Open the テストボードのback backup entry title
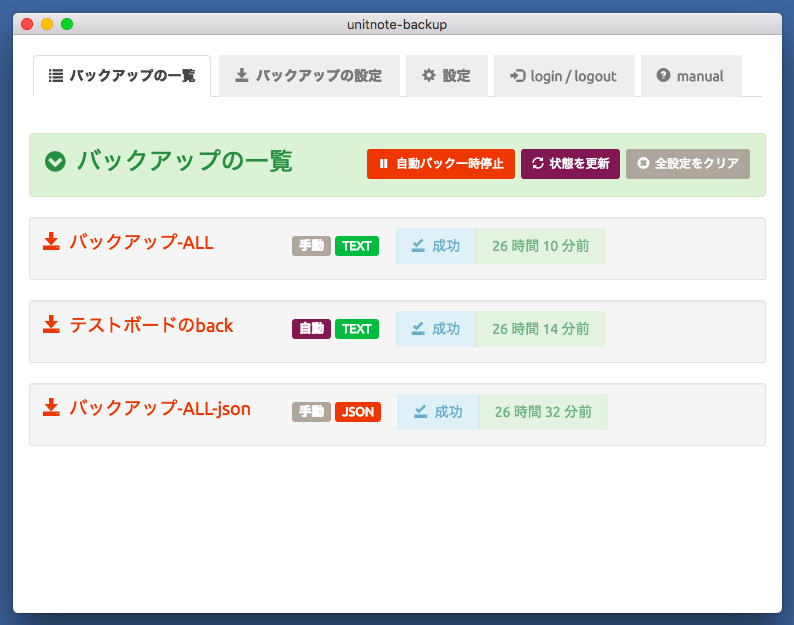The width and height of the screenshot is (794, 625). [151, 325]
